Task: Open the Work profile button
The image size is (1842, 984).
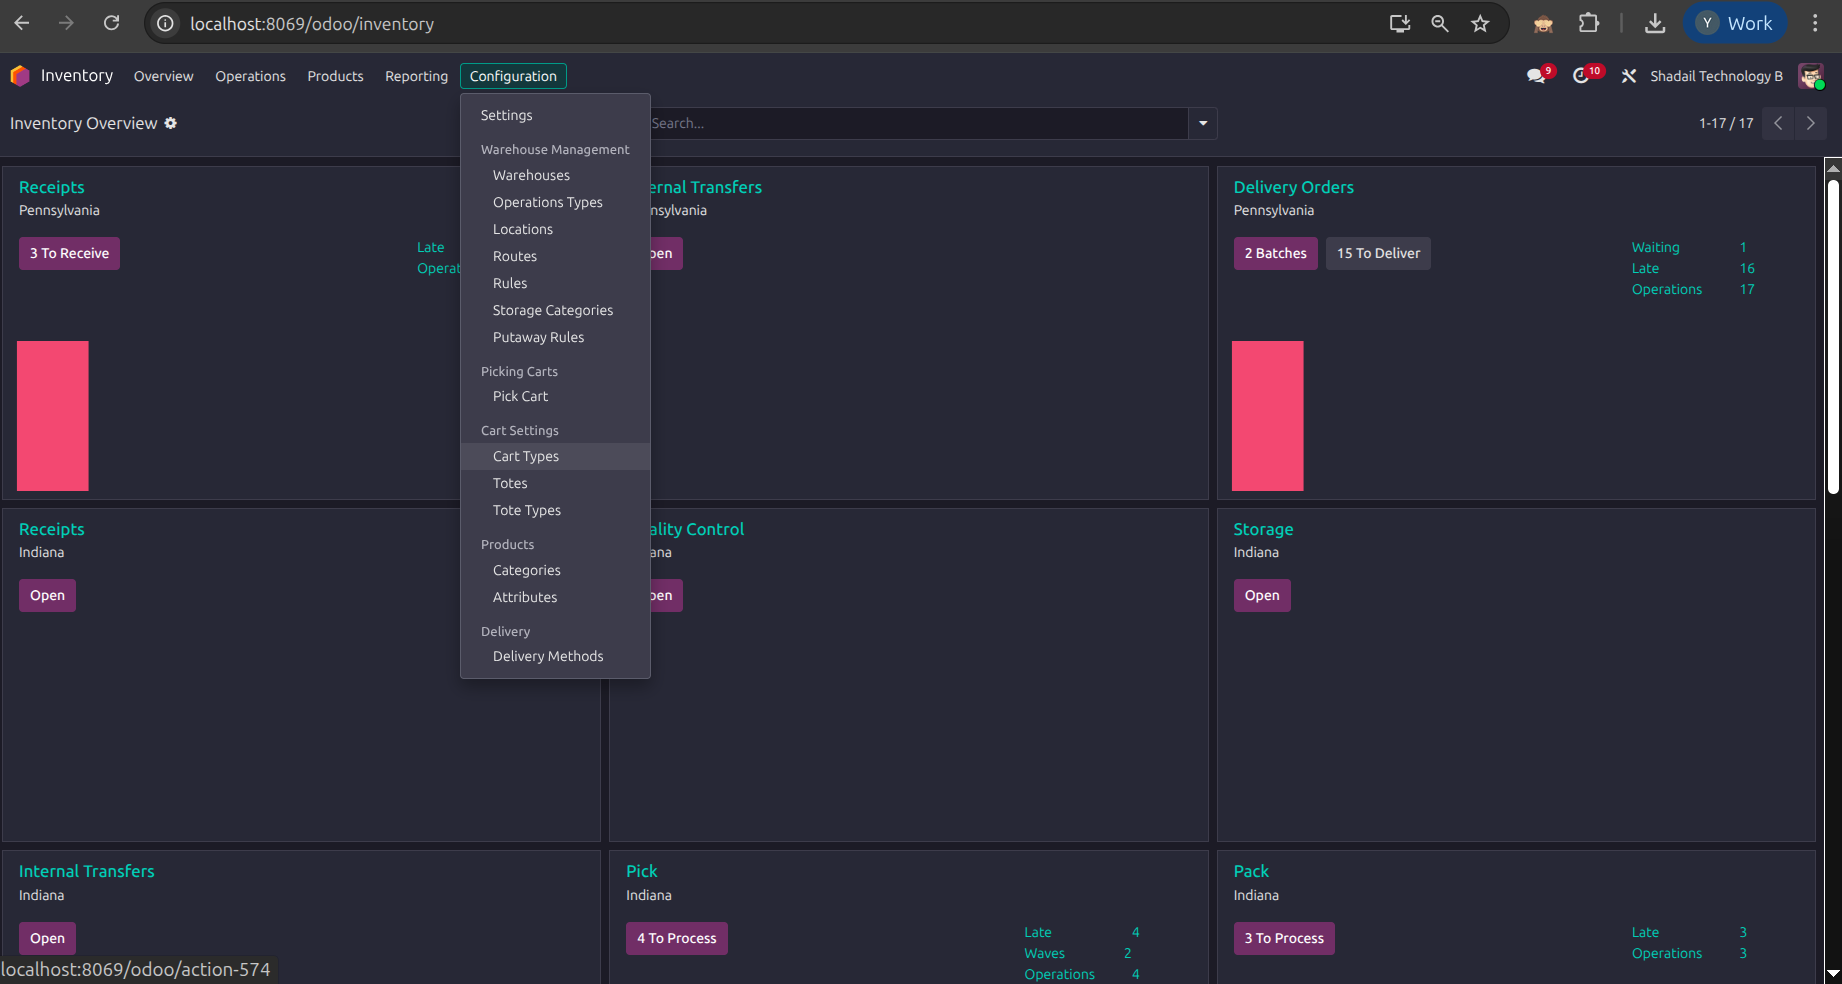Action: (x=1735, y=23)
